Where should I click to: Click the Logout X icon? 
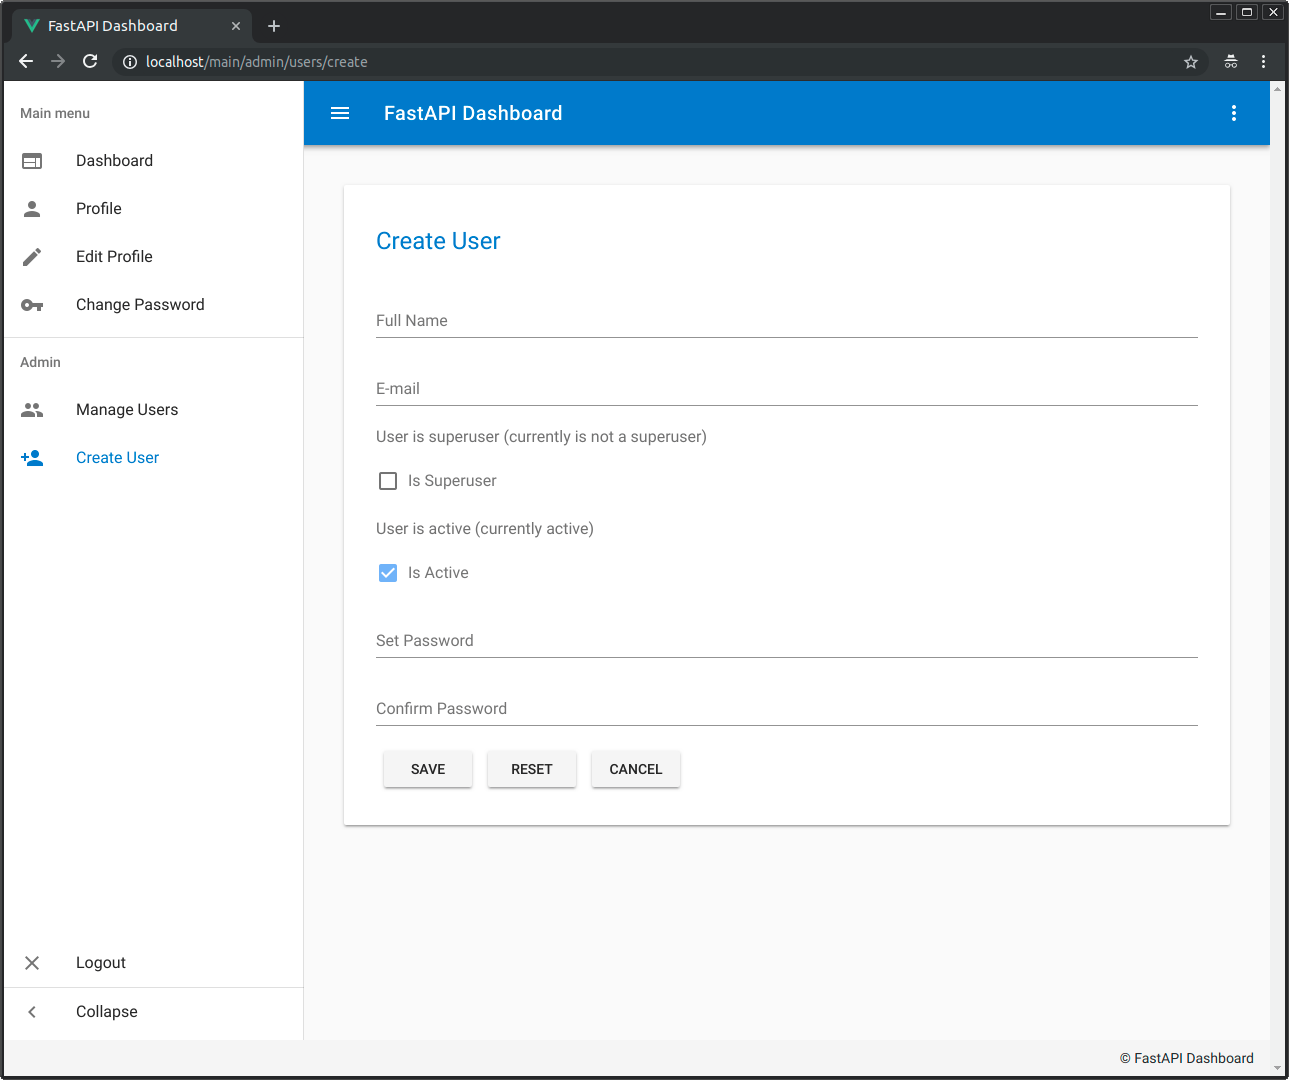tap(32, 962)
